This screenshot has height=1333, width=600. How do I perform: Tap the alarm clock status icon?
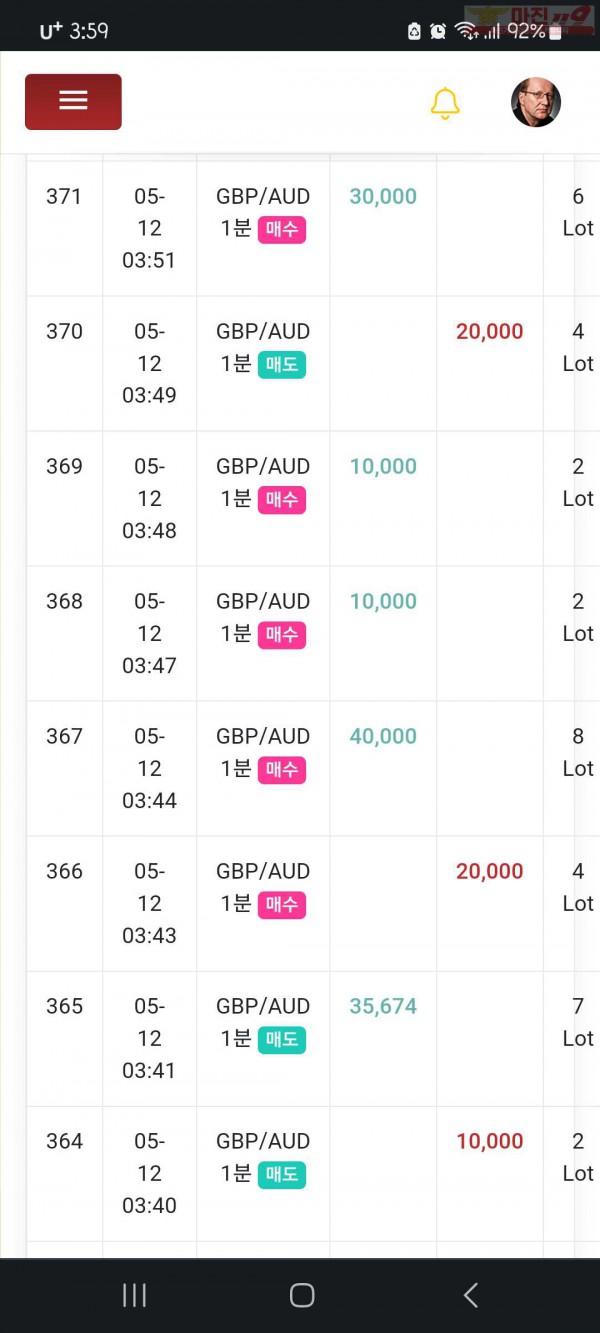tap(438, 31)
